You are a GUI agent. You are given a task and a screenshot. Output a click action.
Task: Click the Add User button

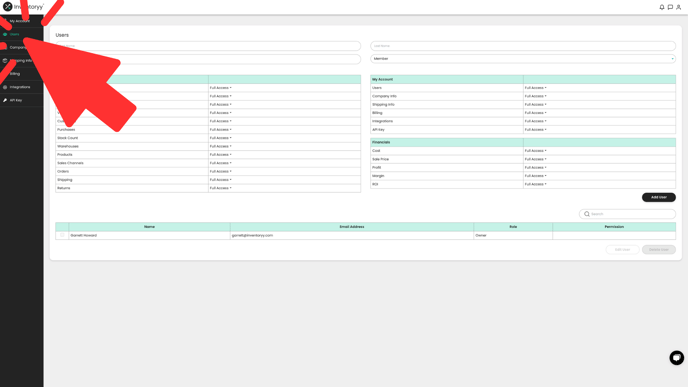[x=659, y=197]
